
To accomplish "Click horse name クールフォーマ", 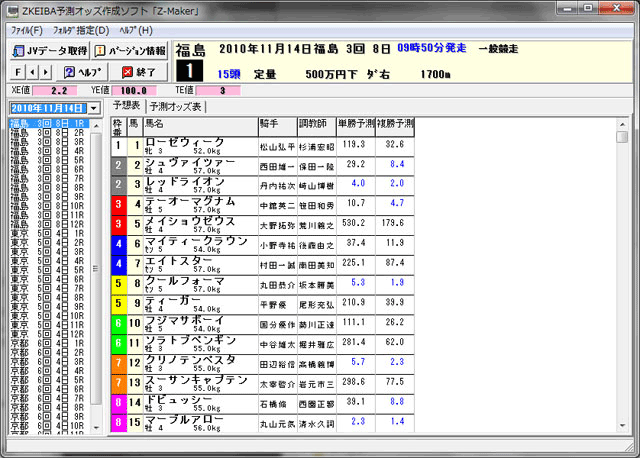I will click(x=185, y=280).
